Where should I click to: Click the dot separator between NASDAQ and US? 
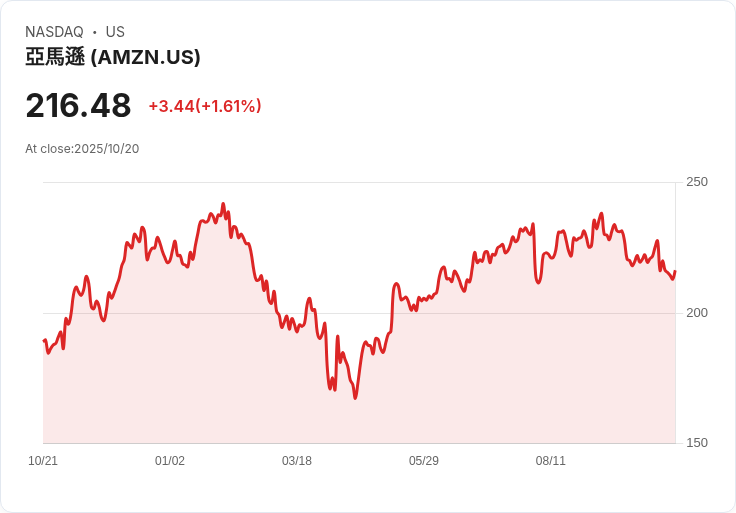point(95,32)
